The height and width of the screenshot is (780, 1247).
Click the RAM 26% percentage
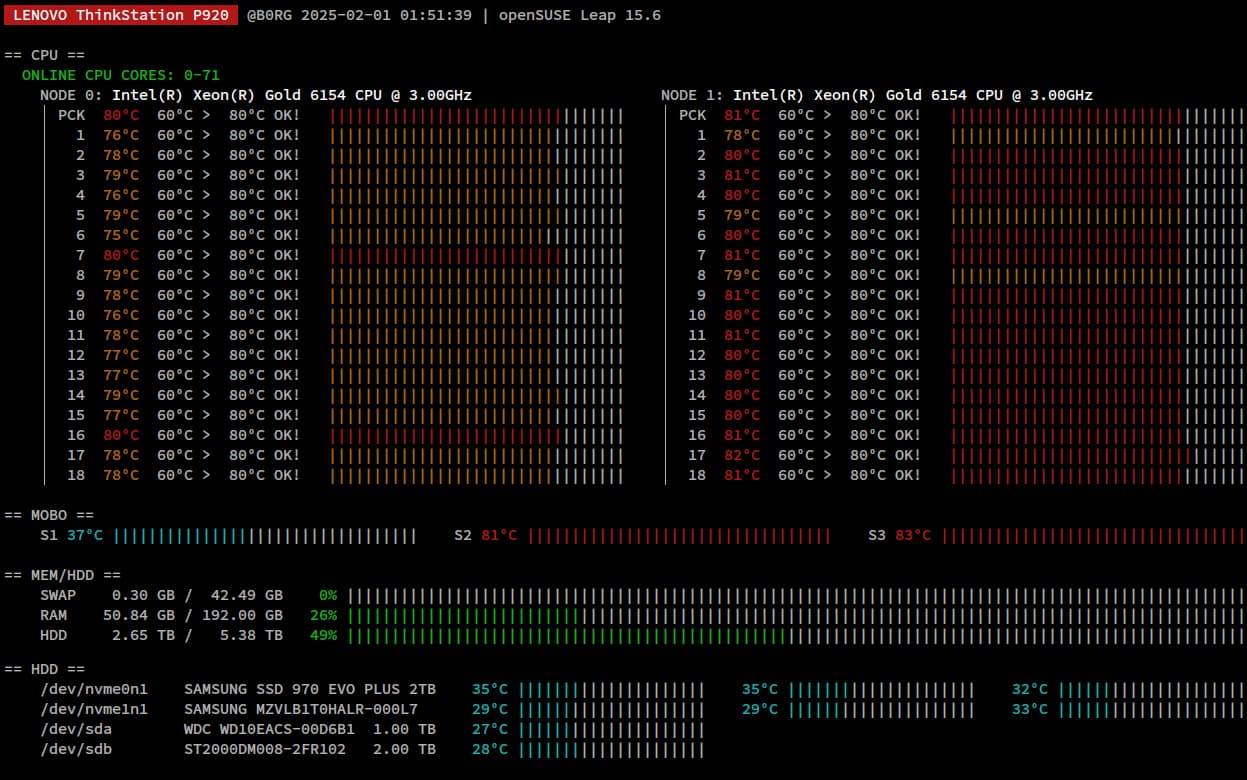pyautogui.click(x=323, y=615)
